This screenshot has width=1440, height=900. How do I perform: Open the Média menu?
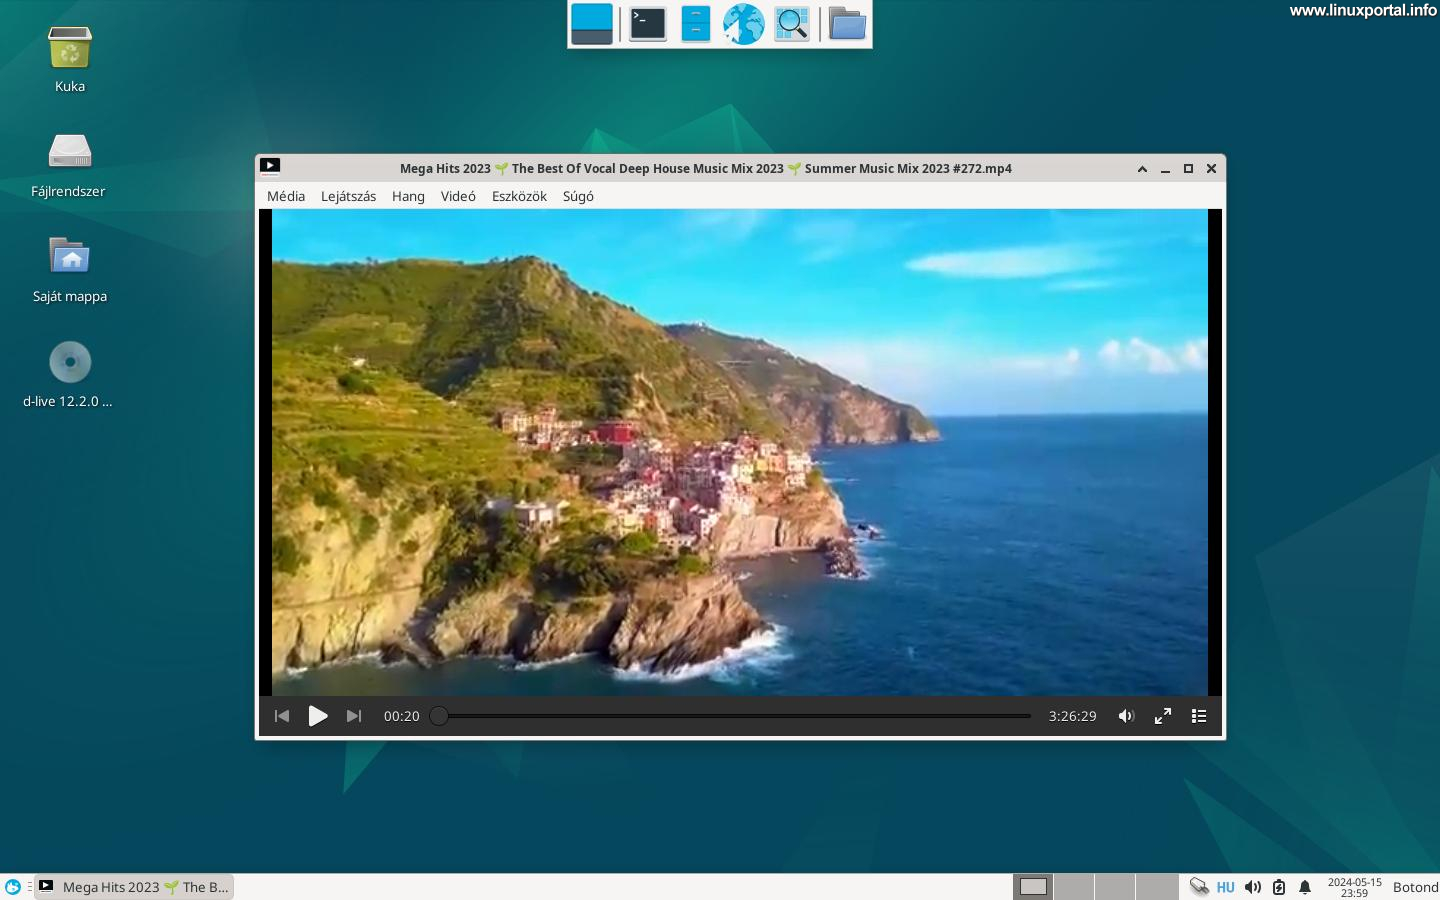click(x=286, y=196)
